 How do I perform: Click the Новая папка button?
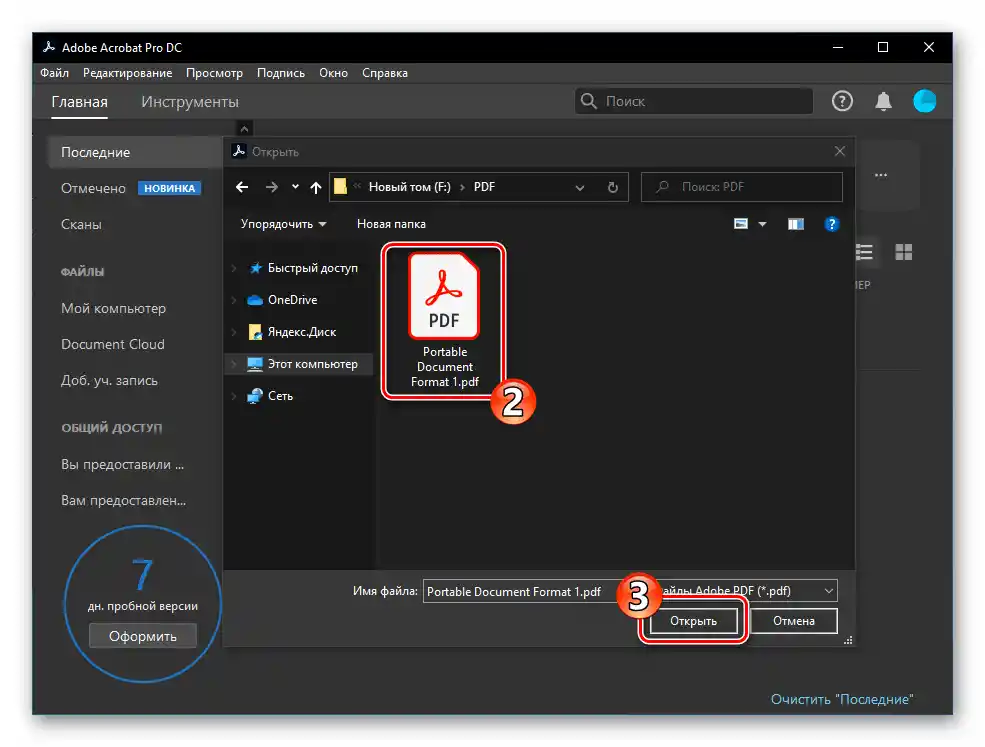(x=391, y=224)
